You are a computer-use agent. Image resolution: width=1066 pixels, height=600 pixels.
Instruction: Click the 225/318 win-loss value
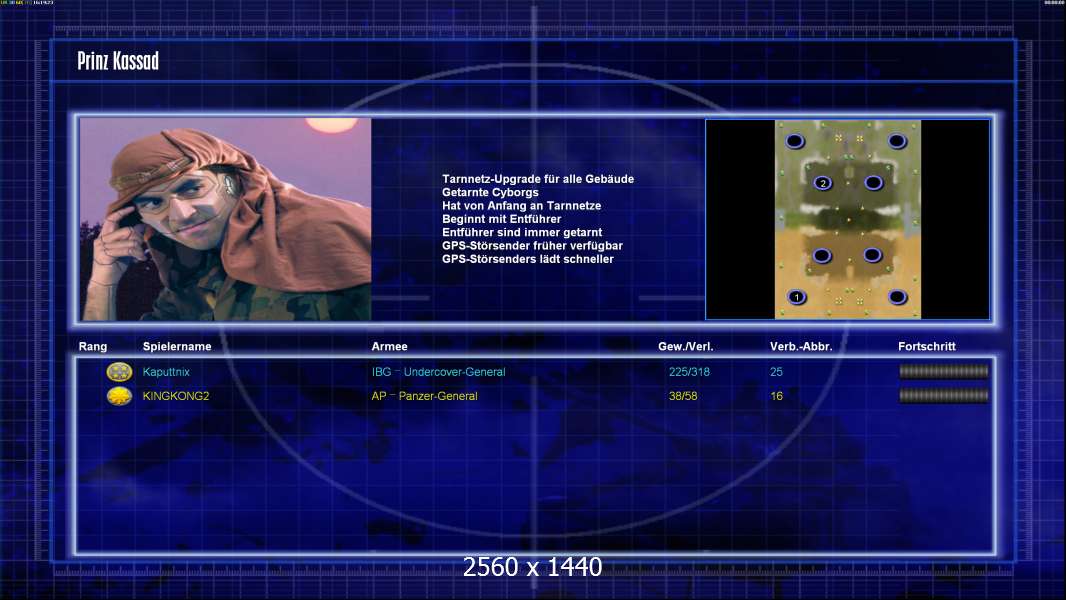coord(689,372)
